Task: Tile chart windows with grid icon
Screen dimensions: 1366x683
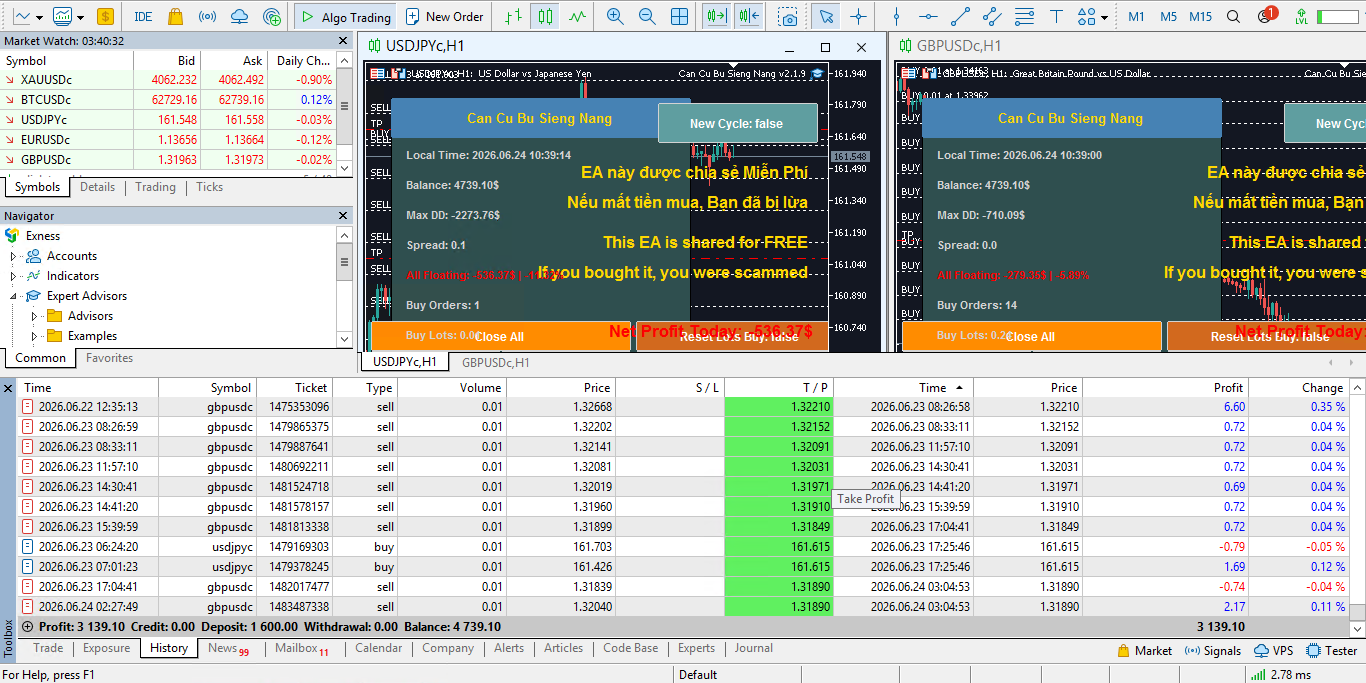Action: click(680, 16)
